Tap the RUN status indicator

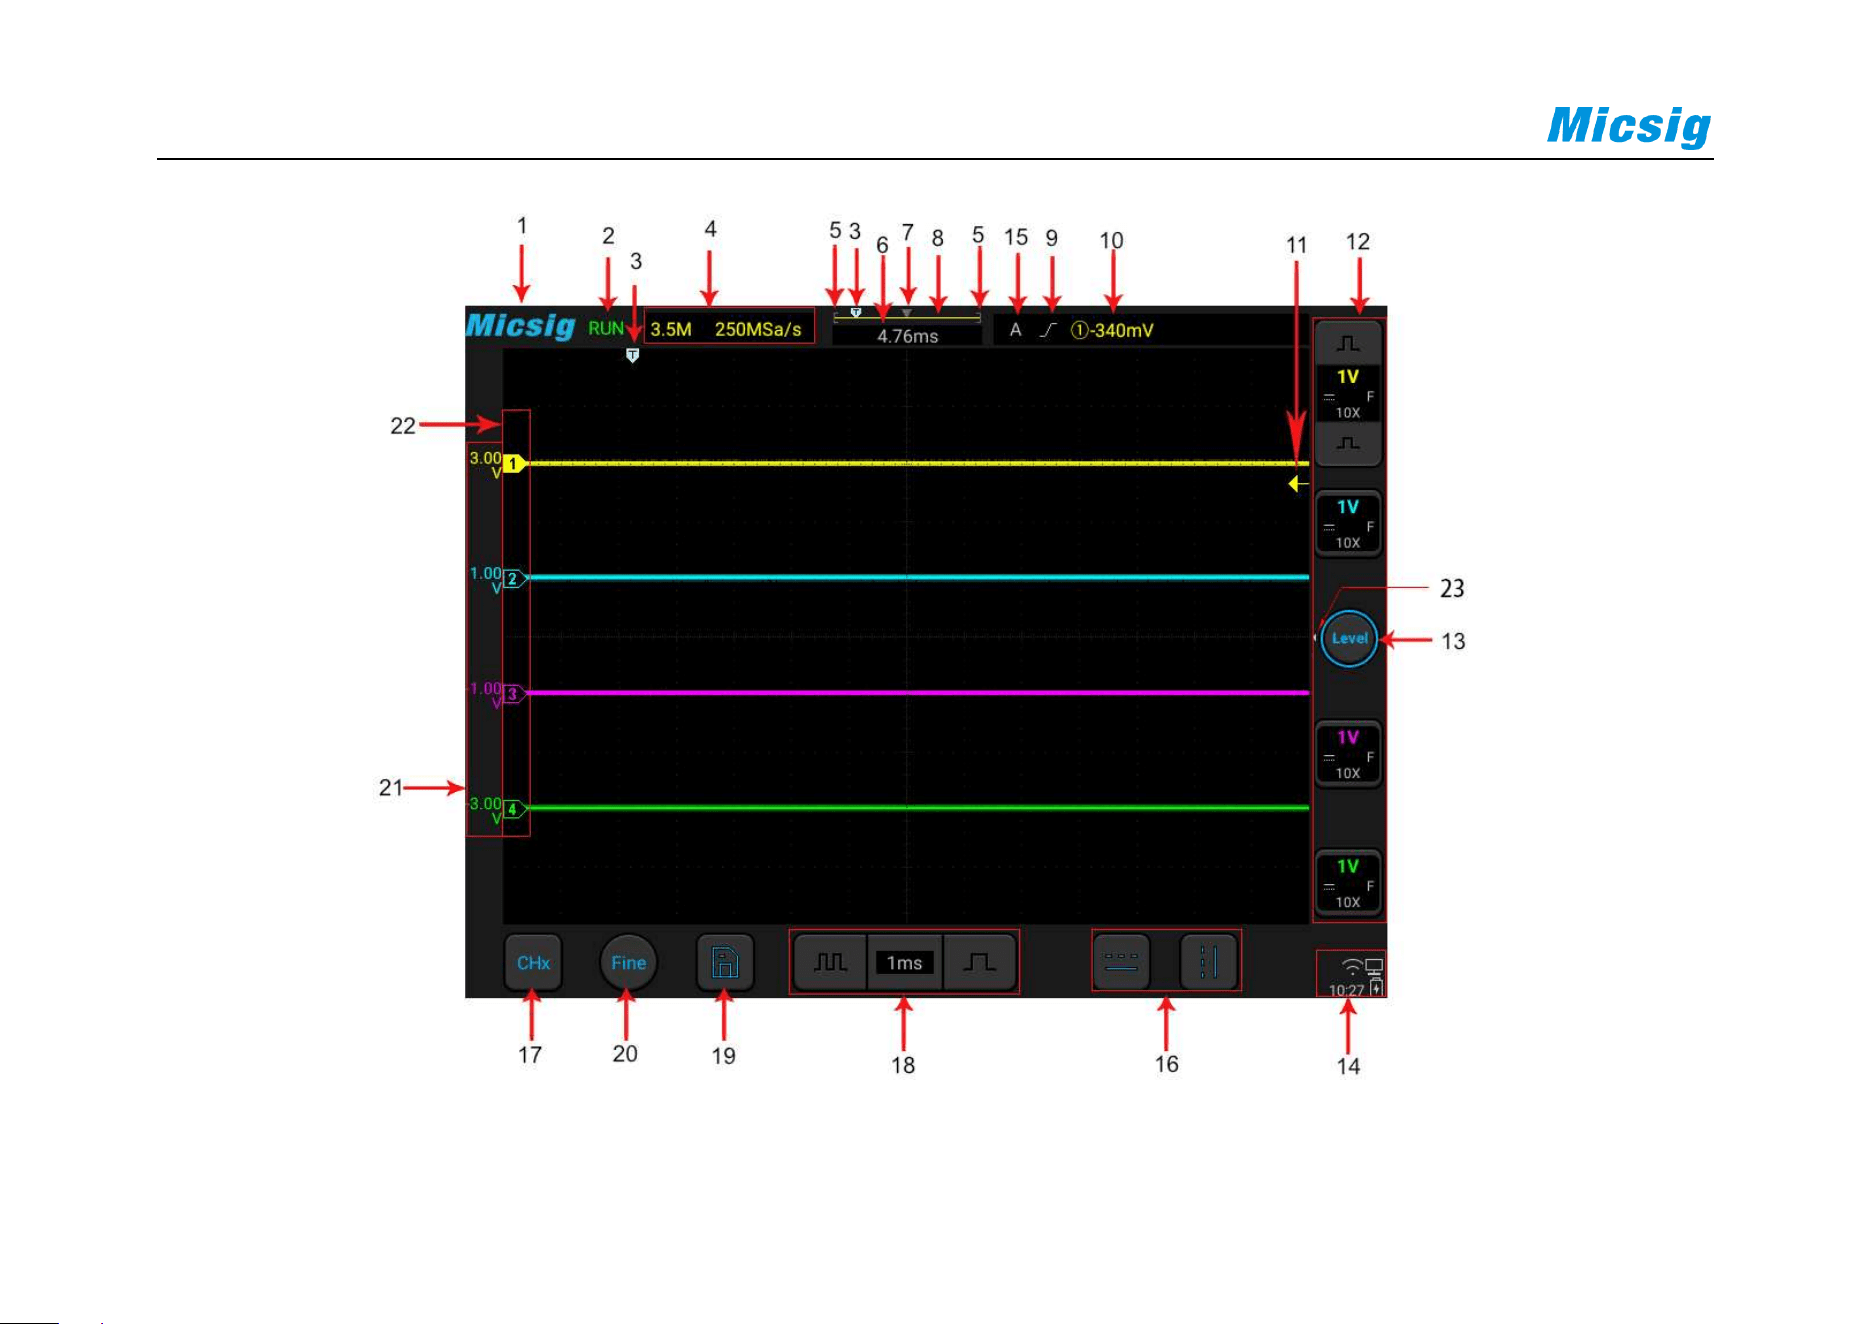(x=606, y=328)
